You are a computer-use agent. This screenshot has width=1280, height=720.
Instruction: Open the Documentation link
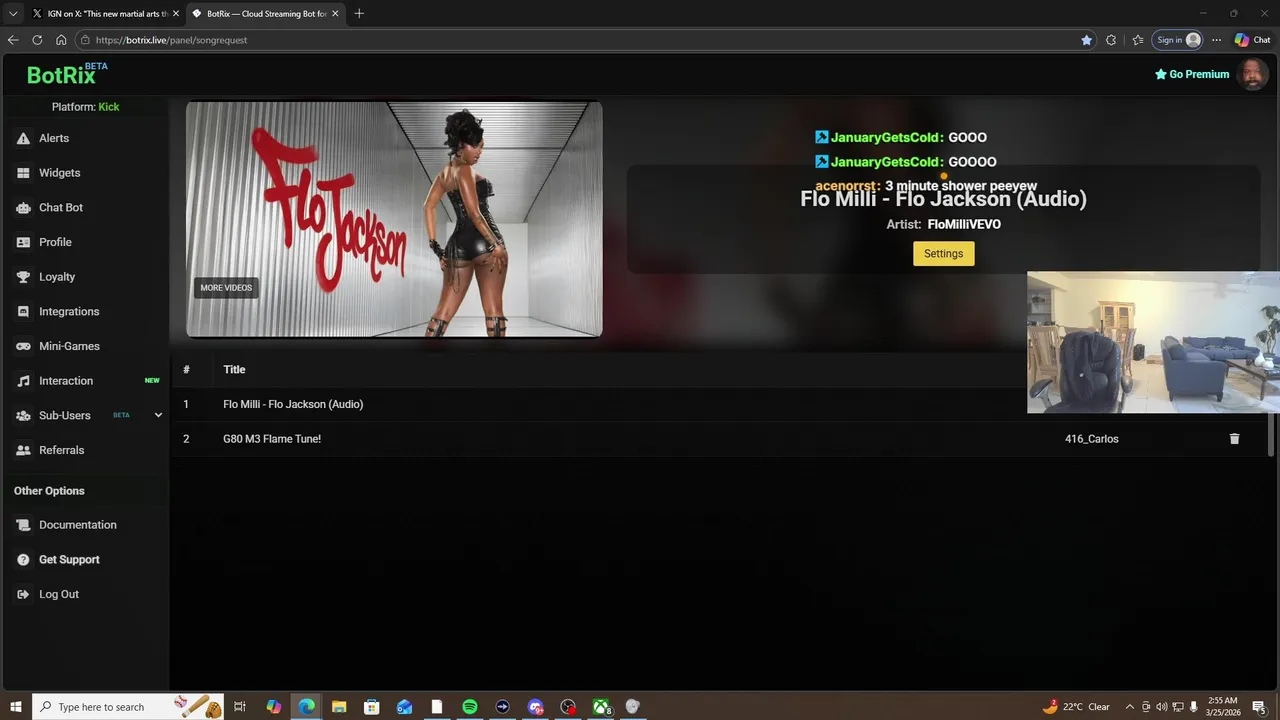78,525
